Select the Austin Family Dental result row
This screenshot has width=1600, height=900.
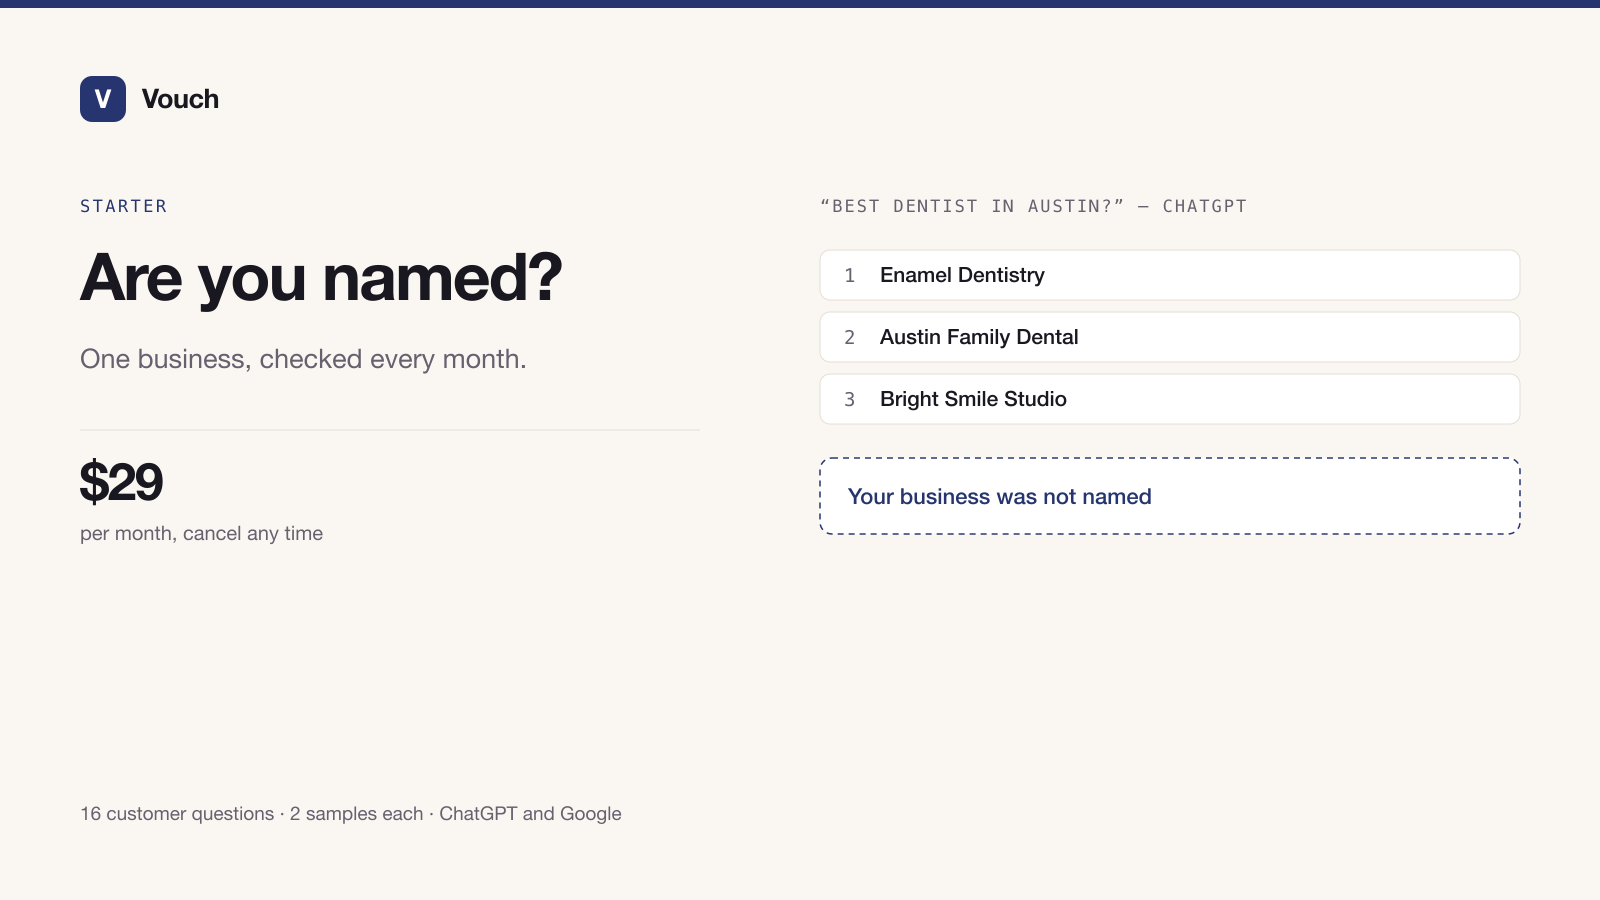coord(1170,337)
